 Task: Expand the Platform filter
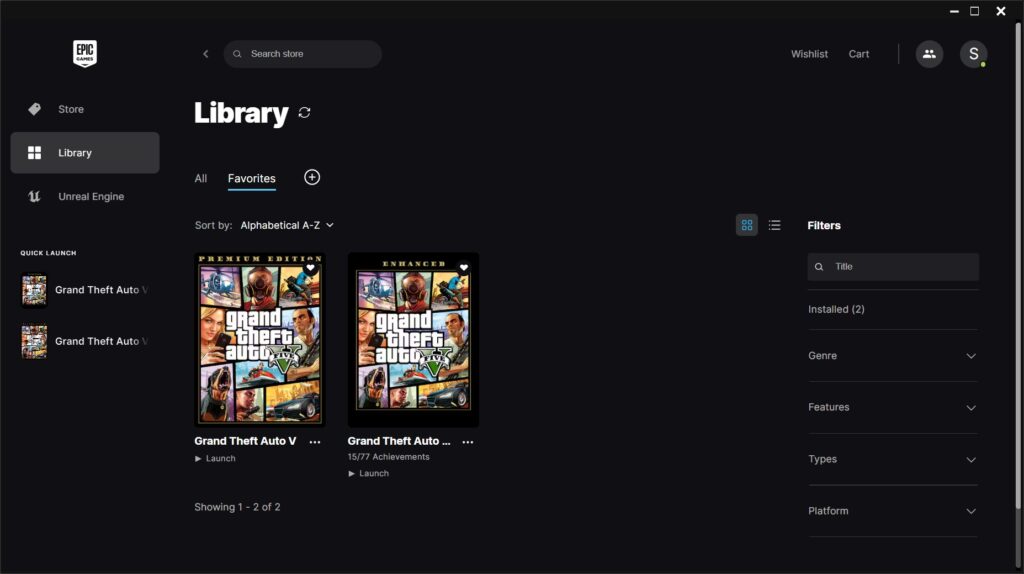[893, 511]
